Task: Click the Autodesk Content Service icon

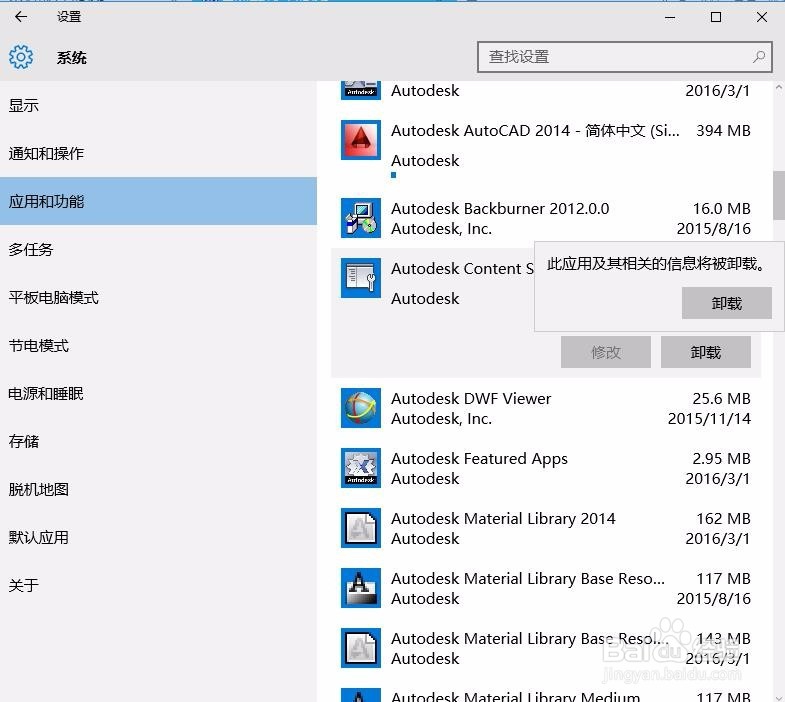Action: tap(360, 278)
